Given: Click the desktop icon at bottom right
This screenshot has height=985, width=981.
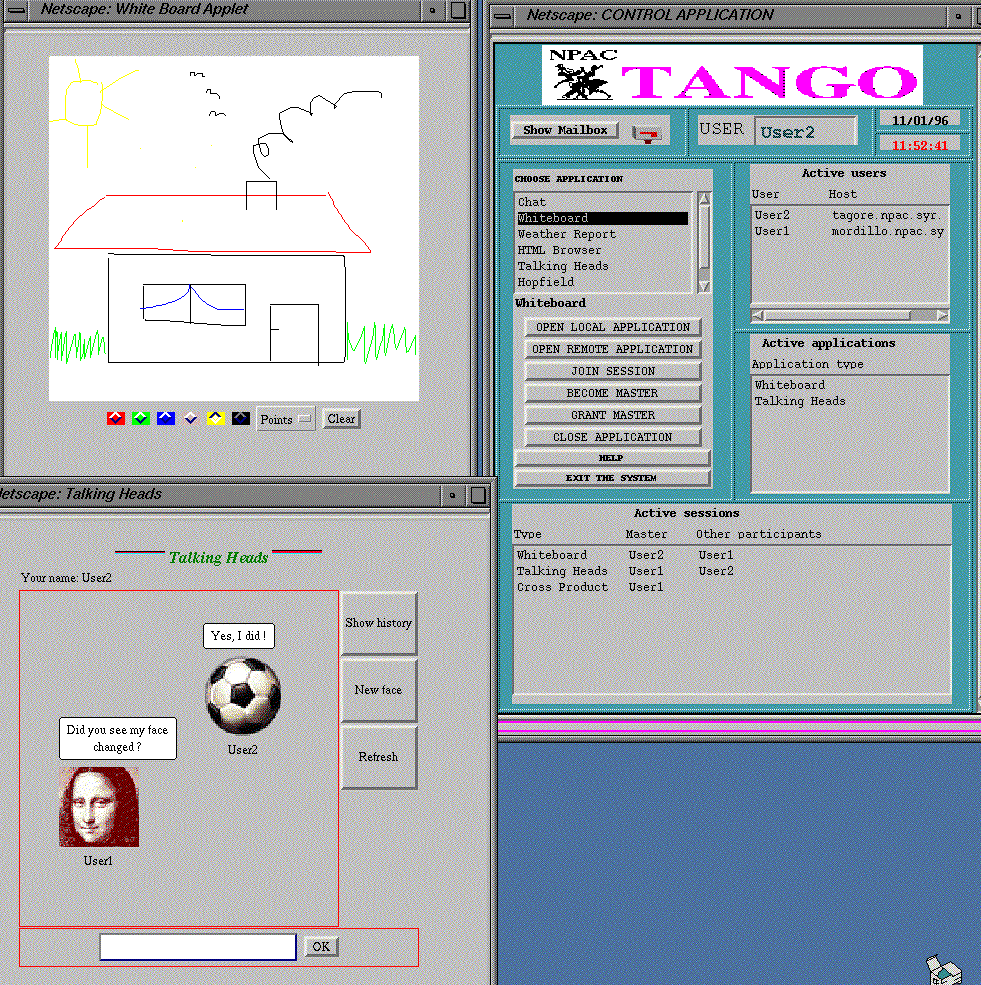Looking at the screenshot, I should [944, 969].
